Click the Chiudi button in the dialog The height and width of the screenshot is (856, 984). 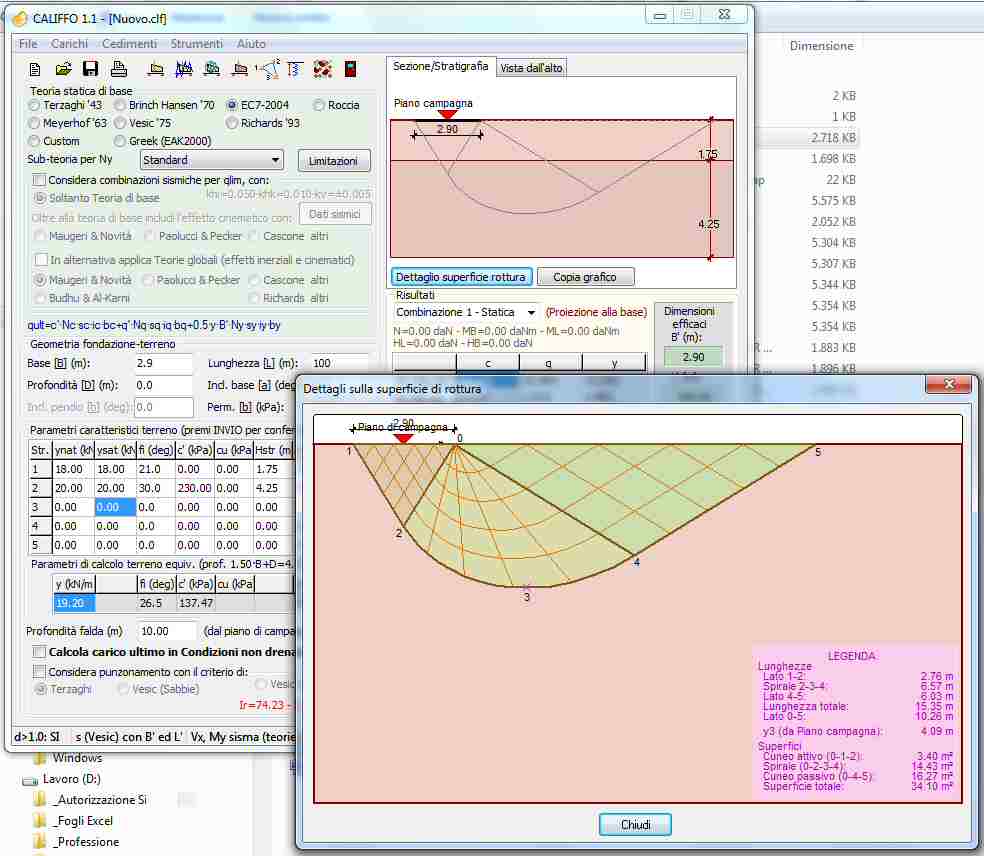click(x=635, y=825)
